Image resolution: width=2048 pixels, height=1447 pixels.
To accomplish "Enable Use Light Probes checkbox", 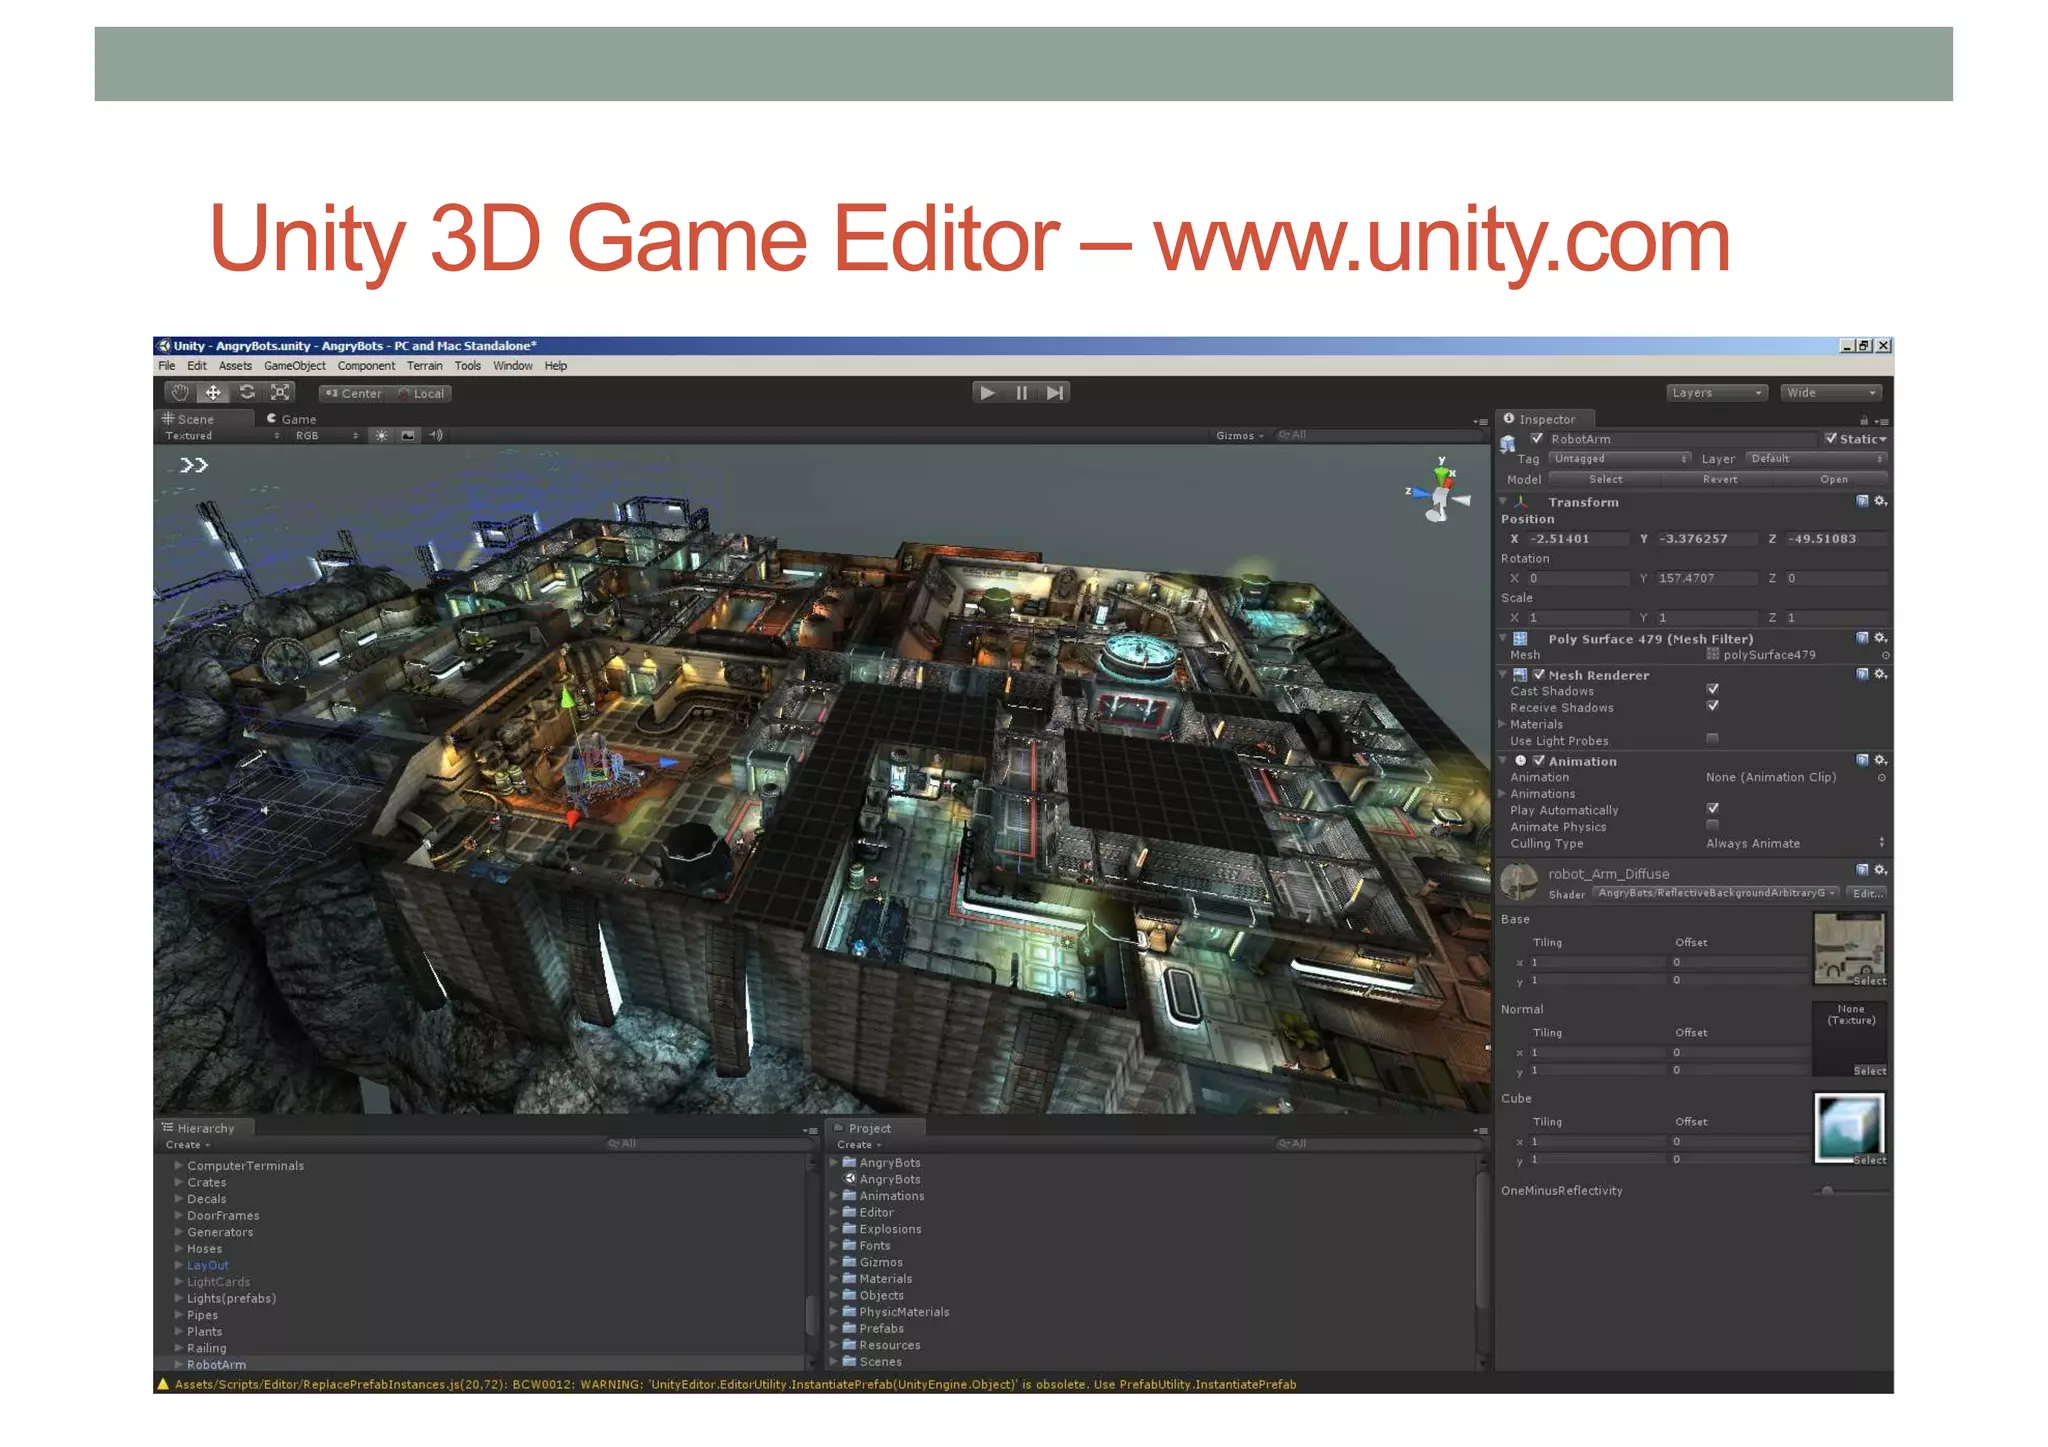I will pyautogui.click(x=1713, y=739).
